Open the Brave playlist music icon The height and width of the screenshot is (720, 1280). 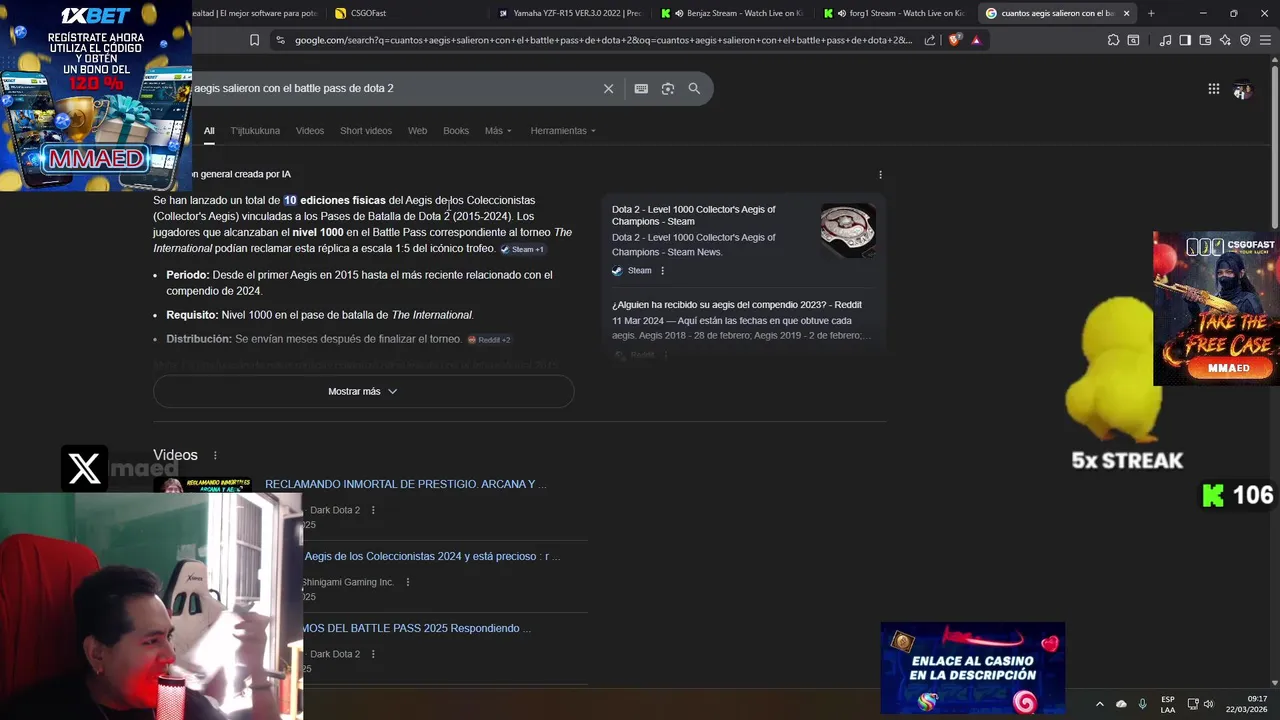click(1165, 40)
